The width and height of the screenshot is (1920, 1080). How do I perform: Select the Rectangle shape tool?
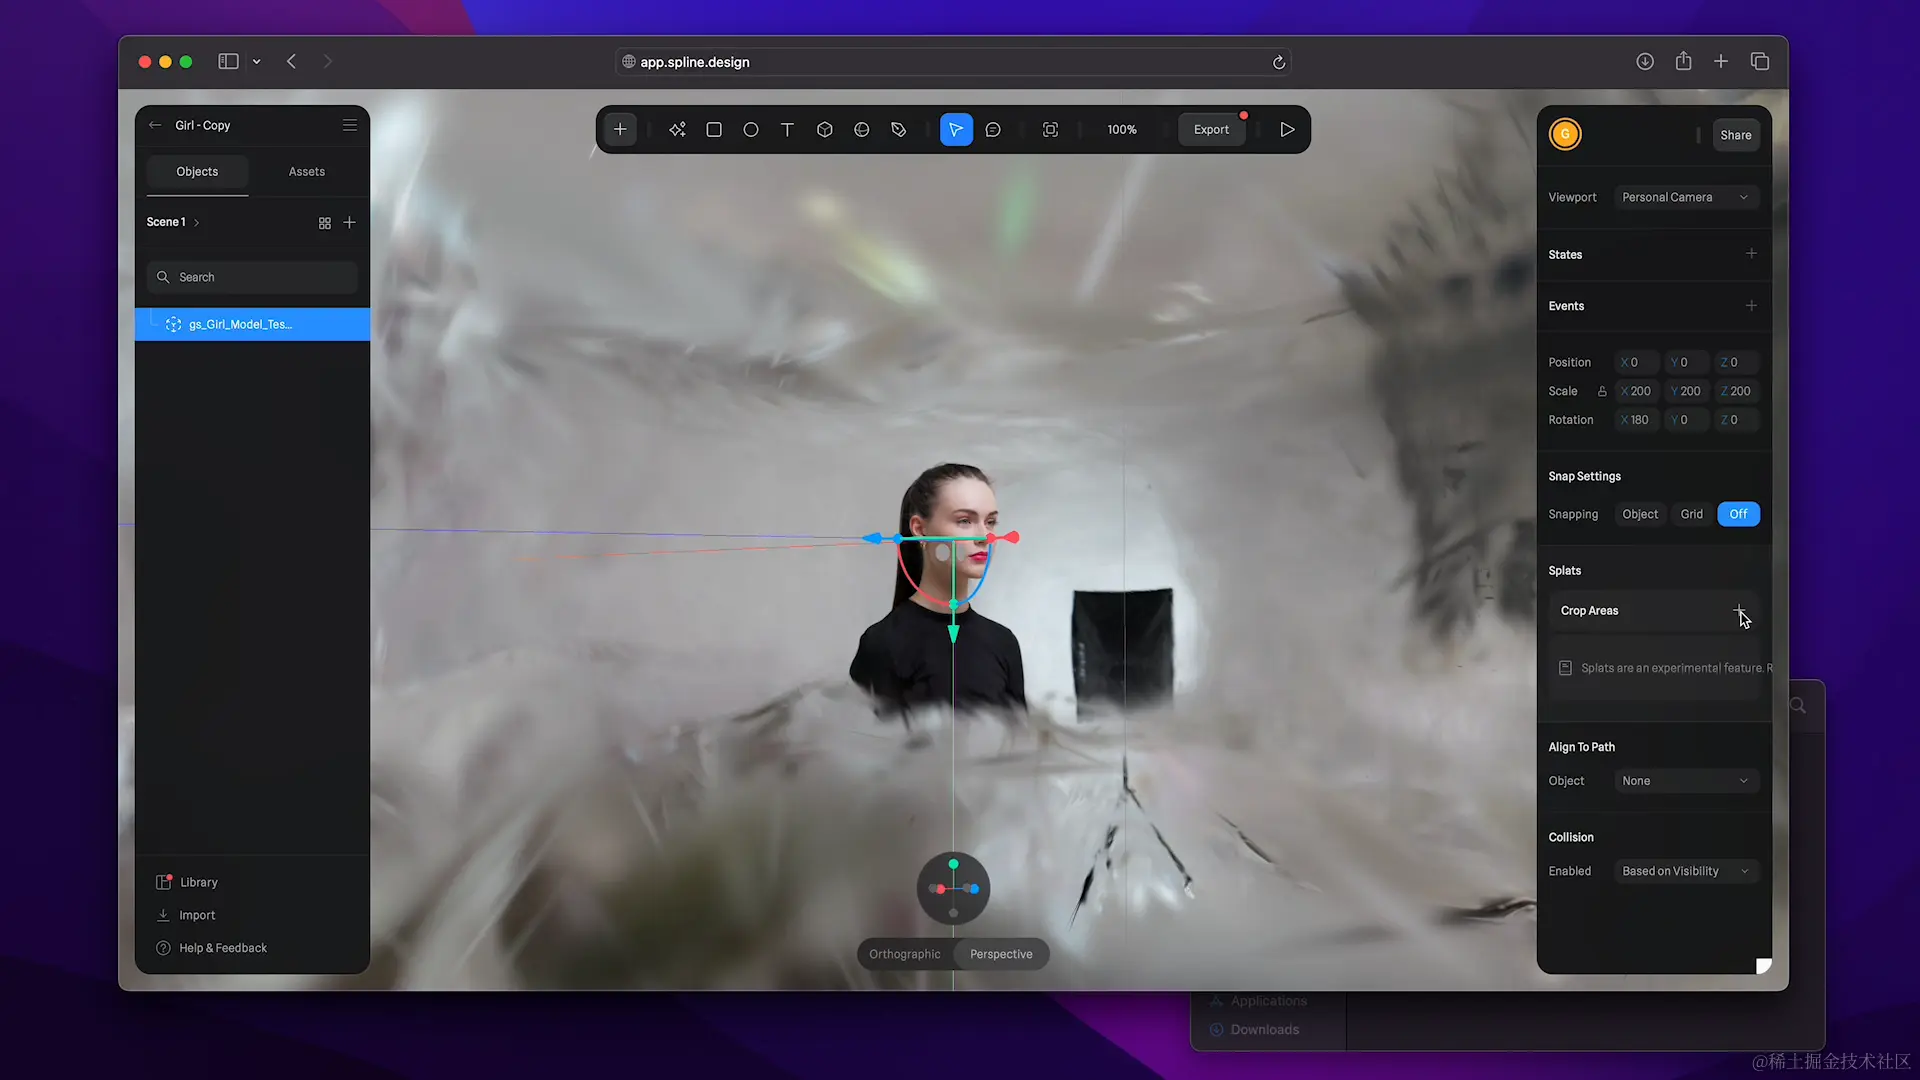(x=714, y=130)
